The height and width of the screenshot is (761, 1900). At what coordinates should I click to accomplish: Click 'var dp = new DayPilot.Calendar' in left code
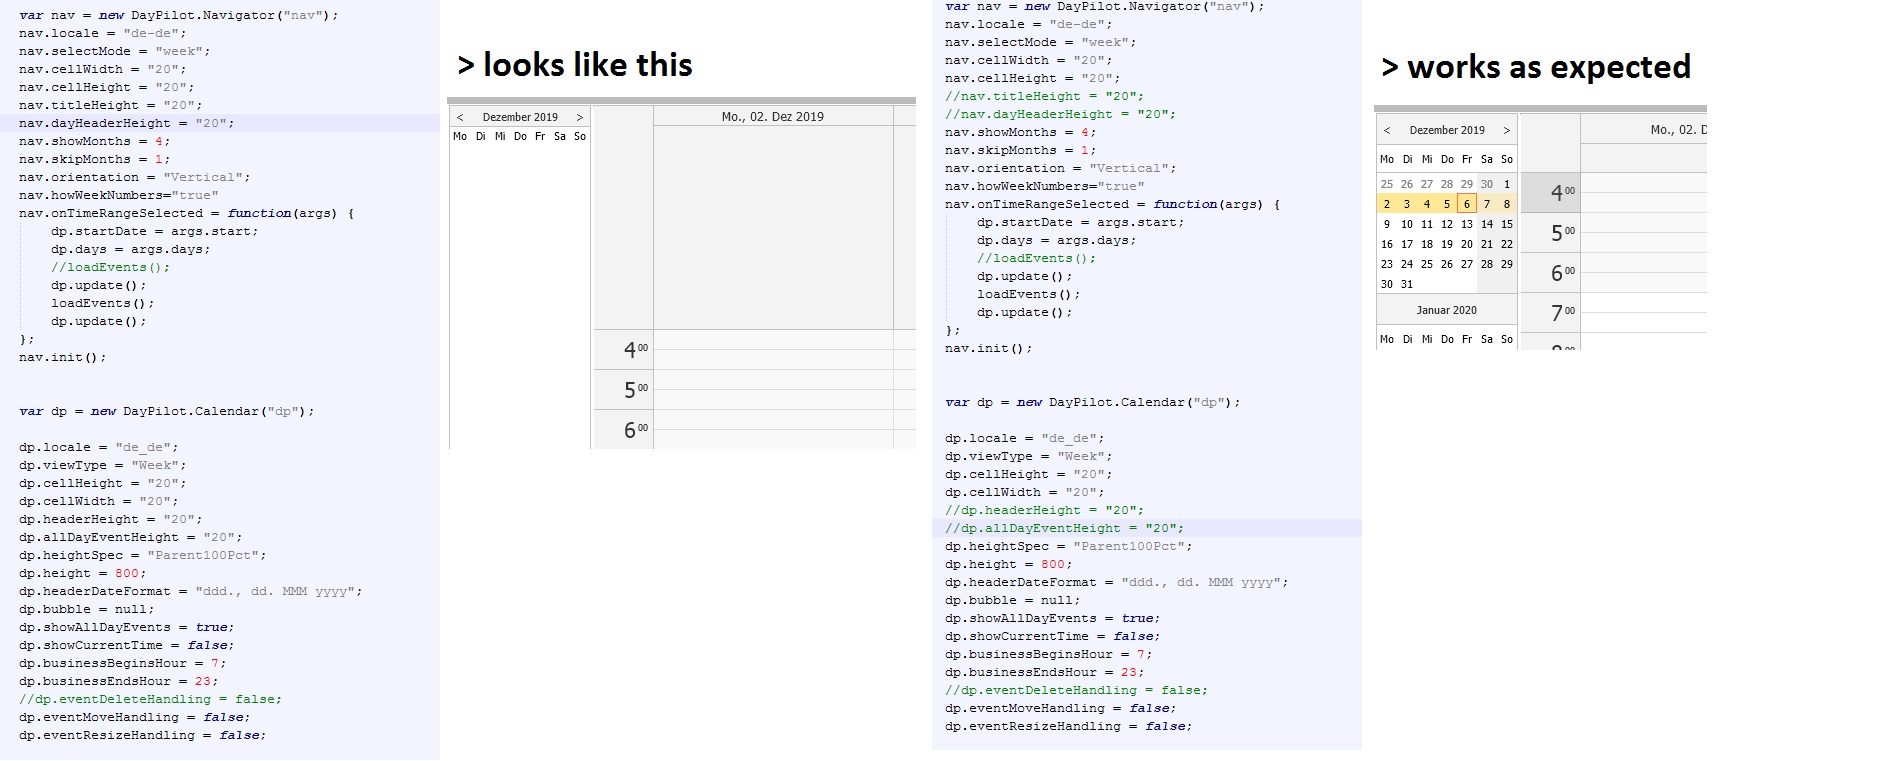coord(166,411)
